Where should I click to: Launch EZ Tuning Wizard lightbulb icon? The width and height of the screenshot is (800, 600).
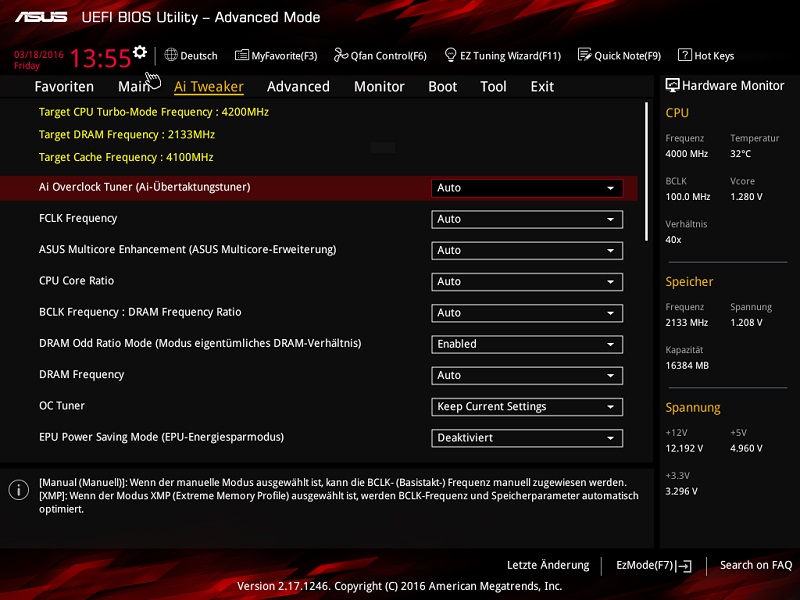[x=451, y=55]
